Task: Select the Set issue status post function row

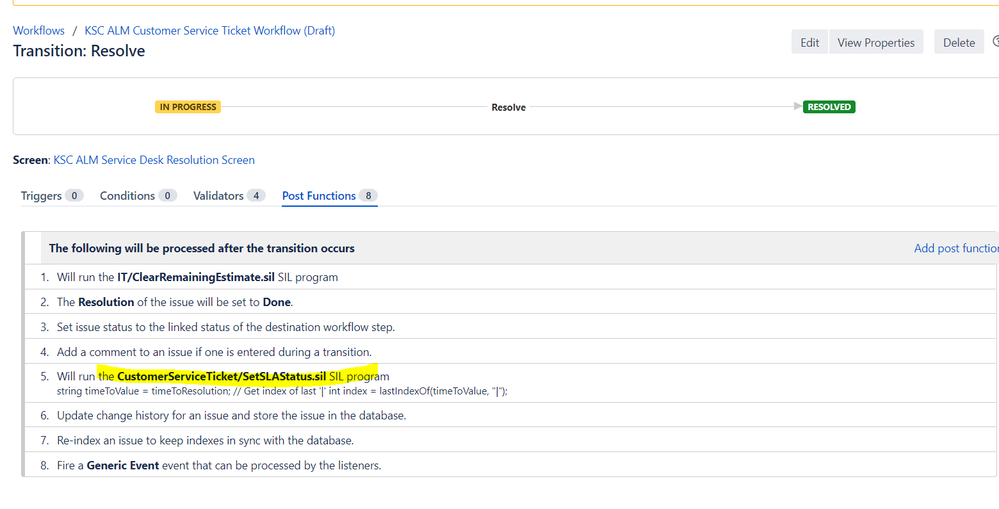Action: (510, 327)
